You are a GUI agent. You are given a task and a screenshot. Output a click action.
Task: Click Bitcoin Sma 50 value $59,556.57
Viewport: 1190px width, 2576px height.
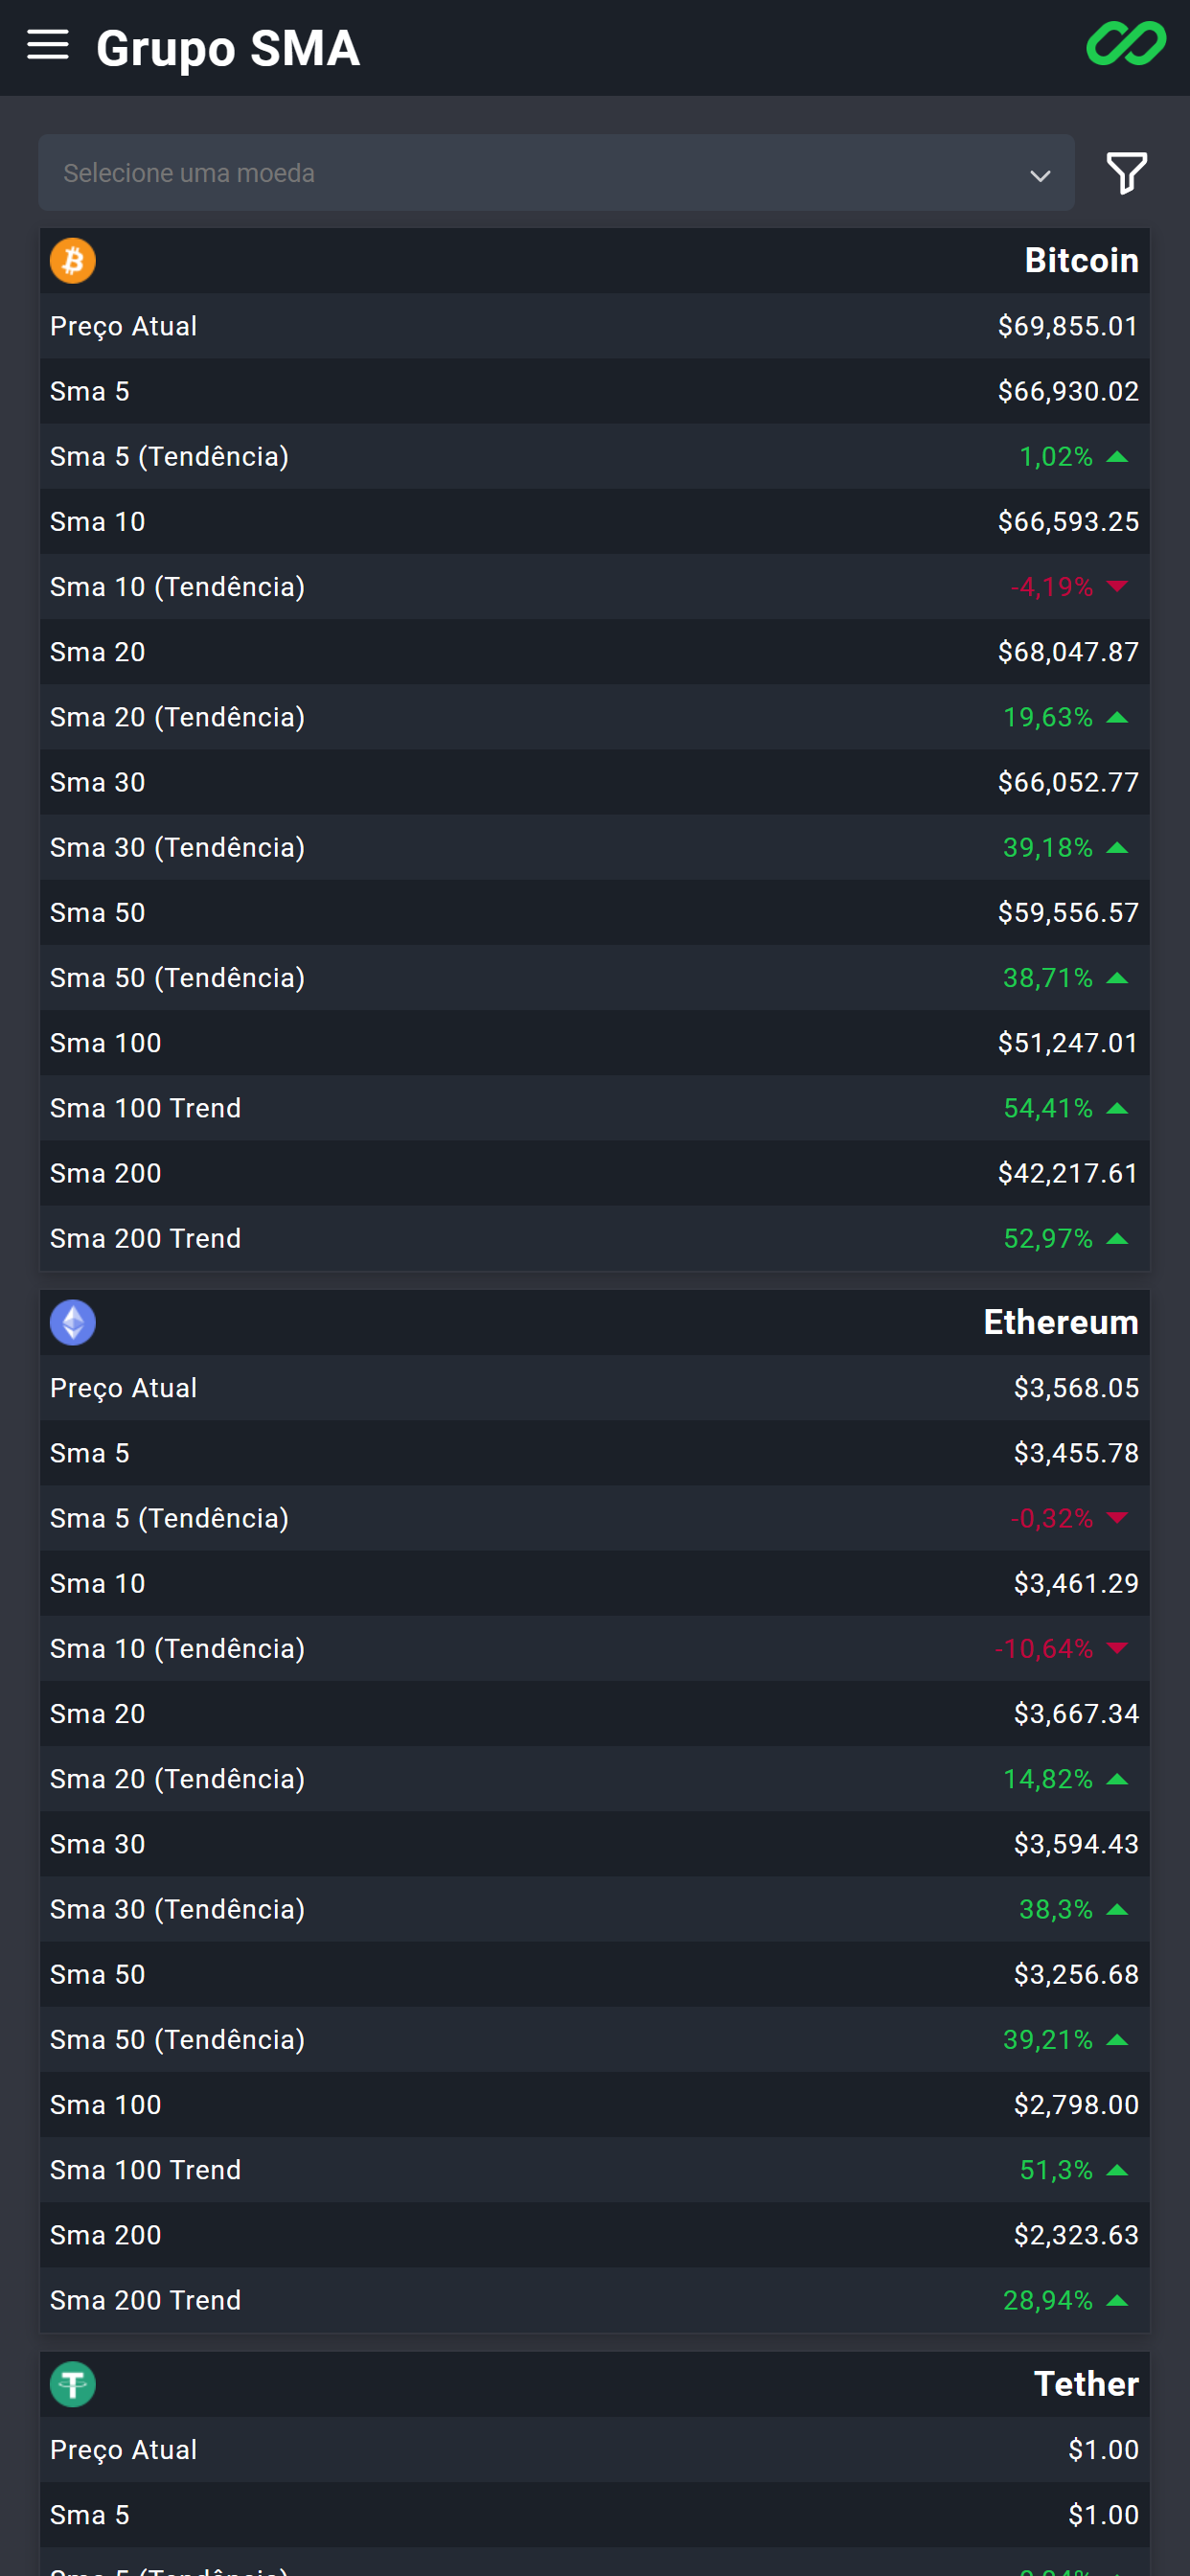[x=1068, y=913]
